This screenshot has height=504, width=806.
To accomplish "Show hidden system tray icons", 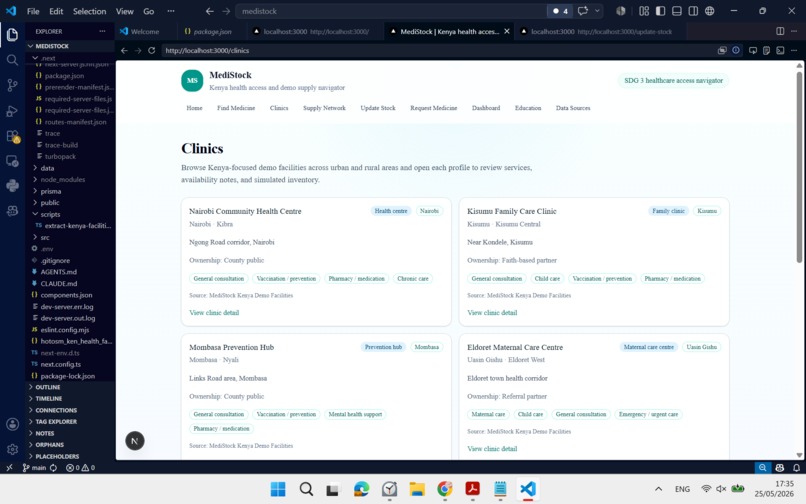I will coord(658,489).
